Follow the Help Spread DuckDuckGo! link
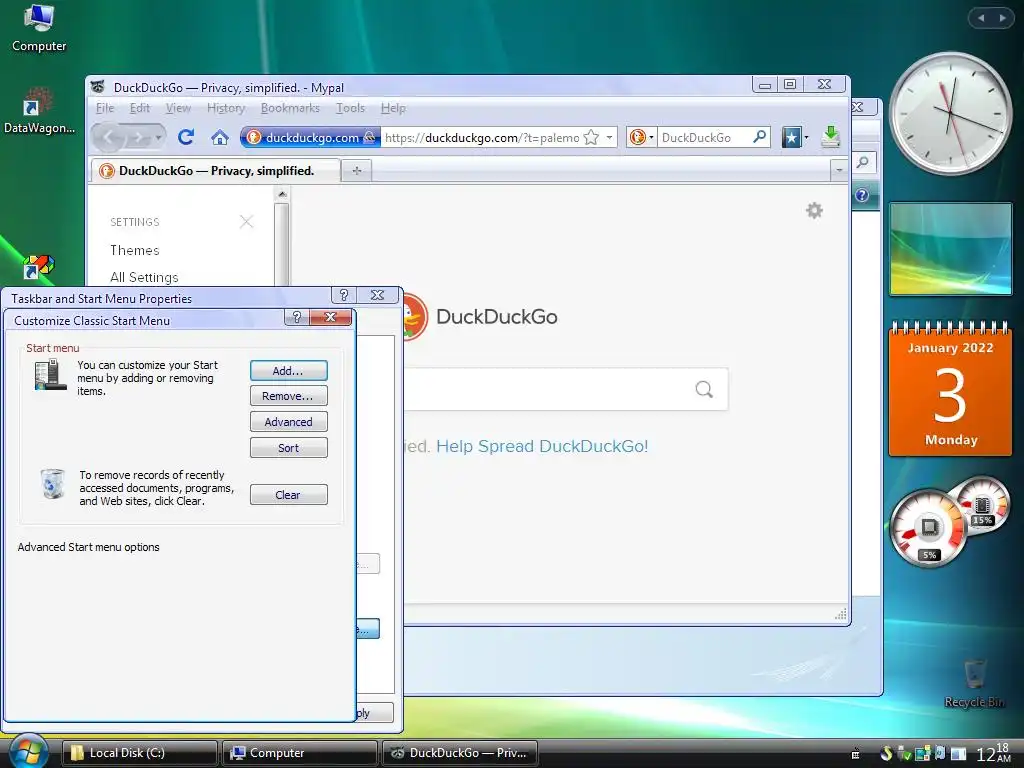1024x768 pixels. (x=542, y=446)
